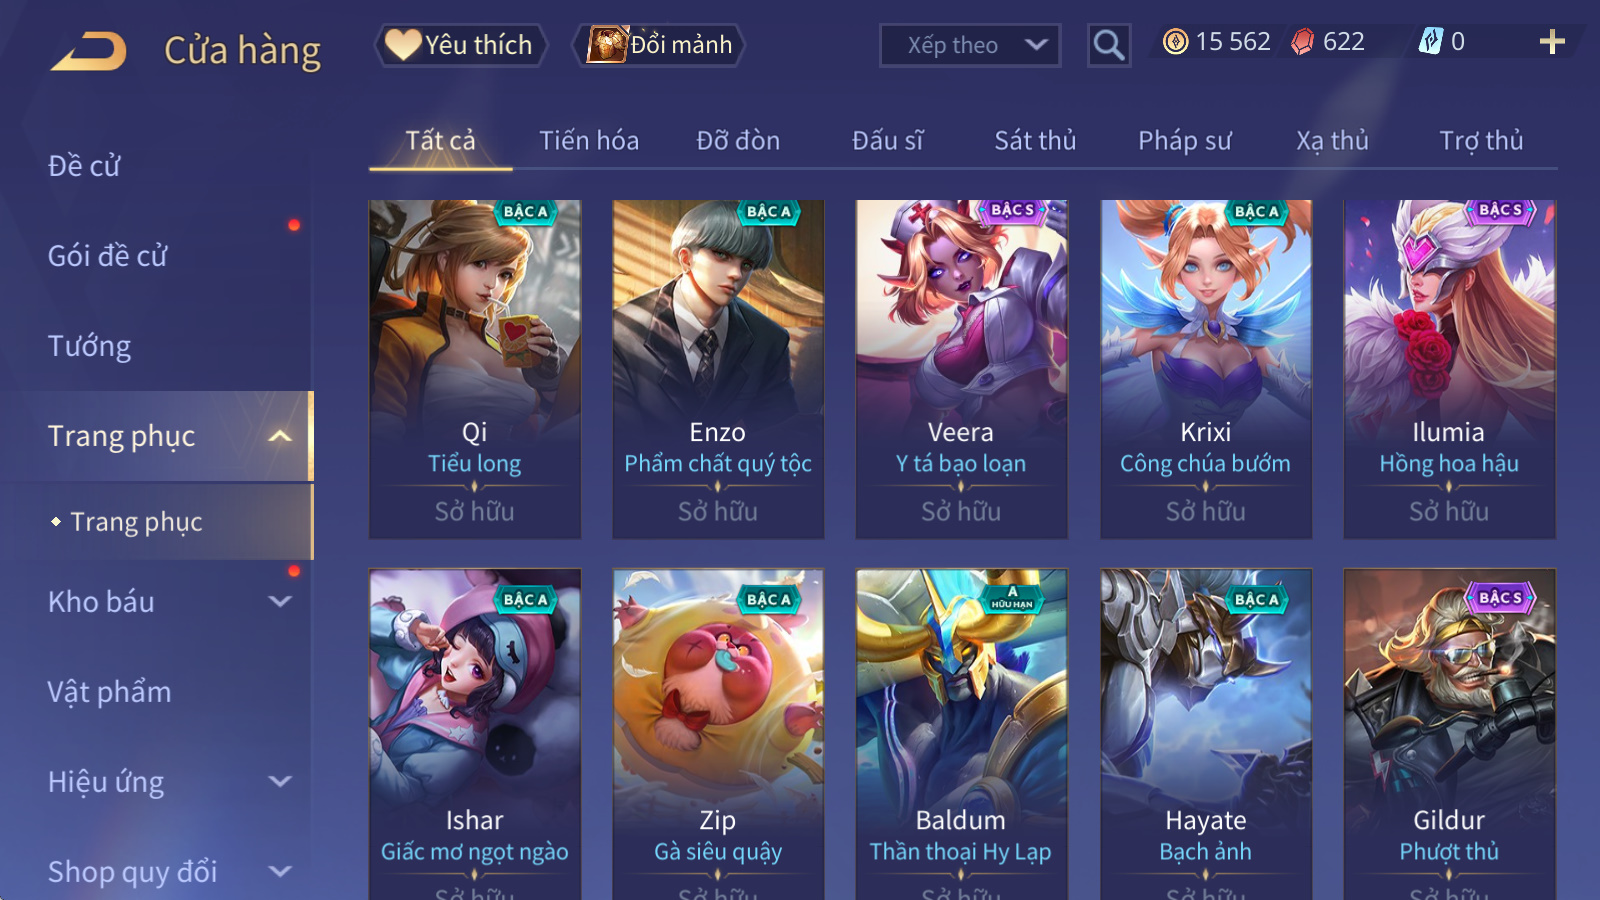Open the Gói đề cử menu
The image size is (1600, 900).
[108, 256]
